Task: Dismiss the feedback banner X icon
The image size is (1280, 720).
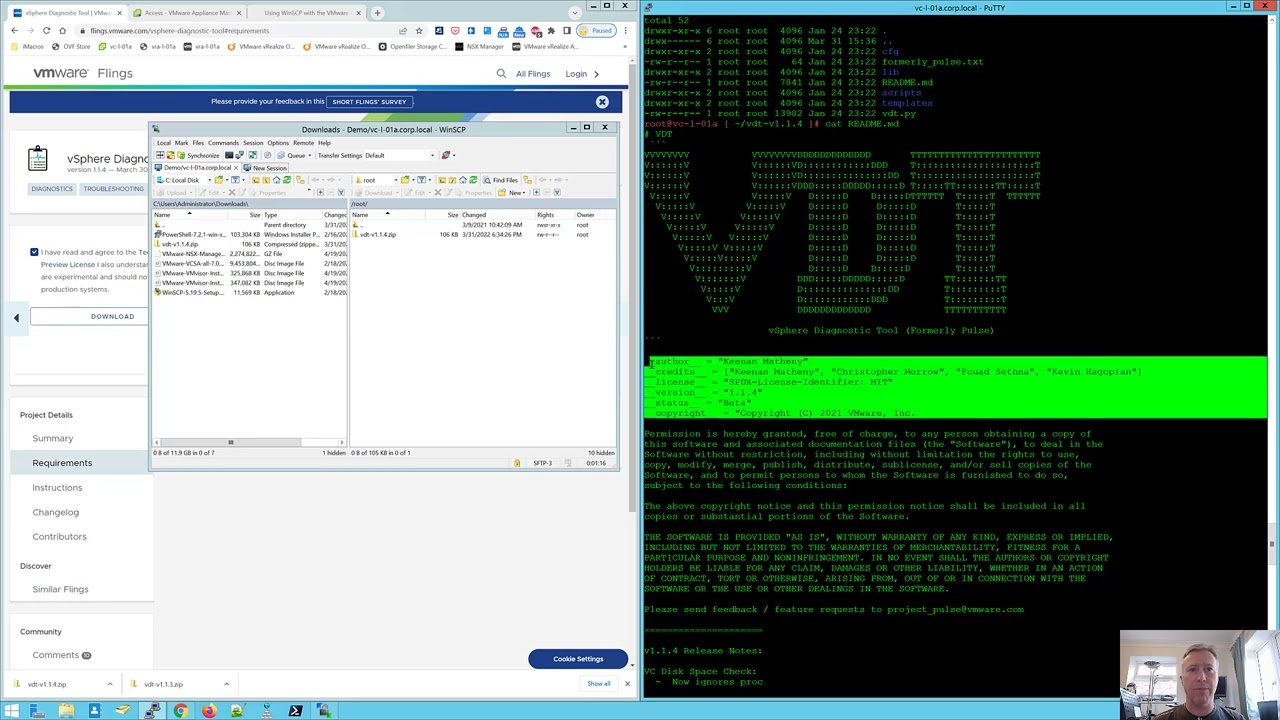Action: 602,102
